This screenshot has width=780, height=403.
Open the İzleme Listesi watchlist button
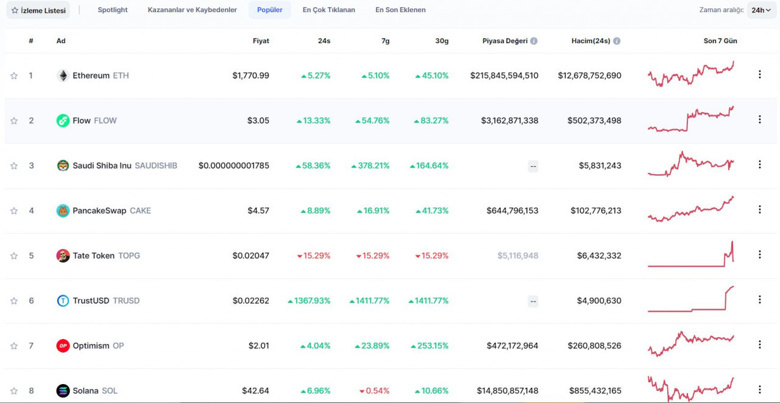pyautogui.click(x=38, y=10)
